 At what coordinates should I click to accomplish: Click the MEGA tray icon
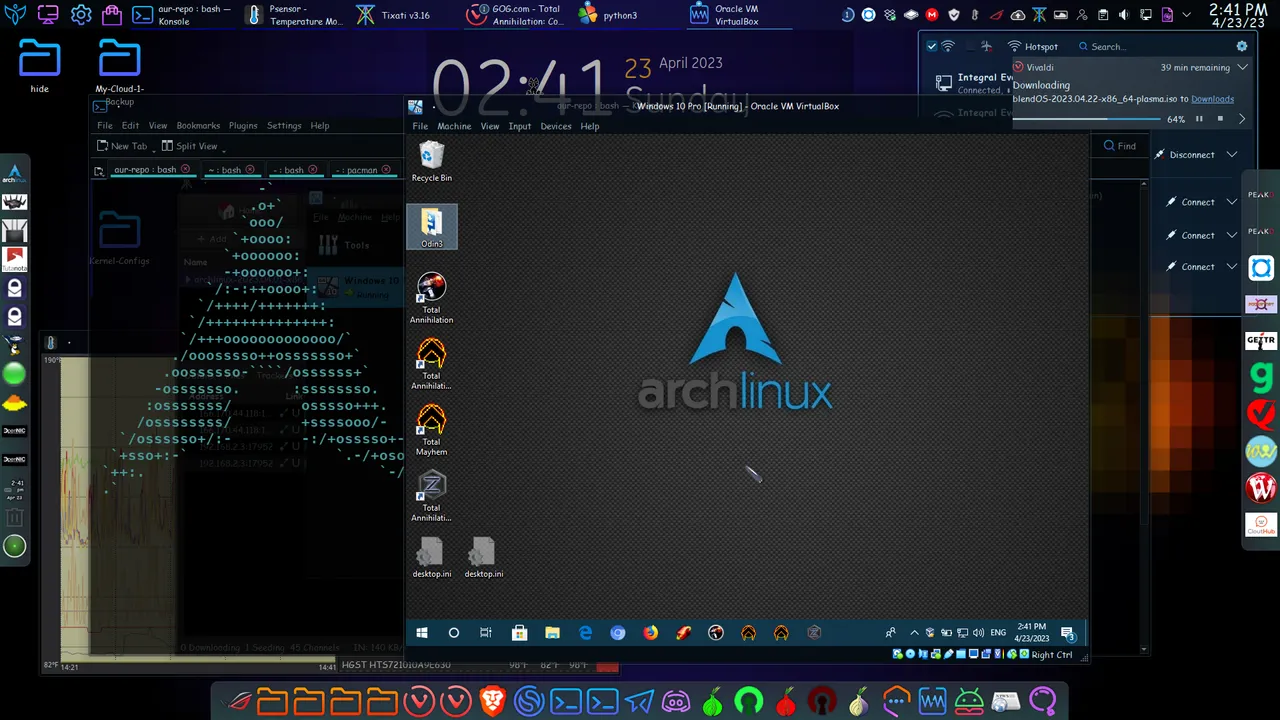tap(932, 15)
